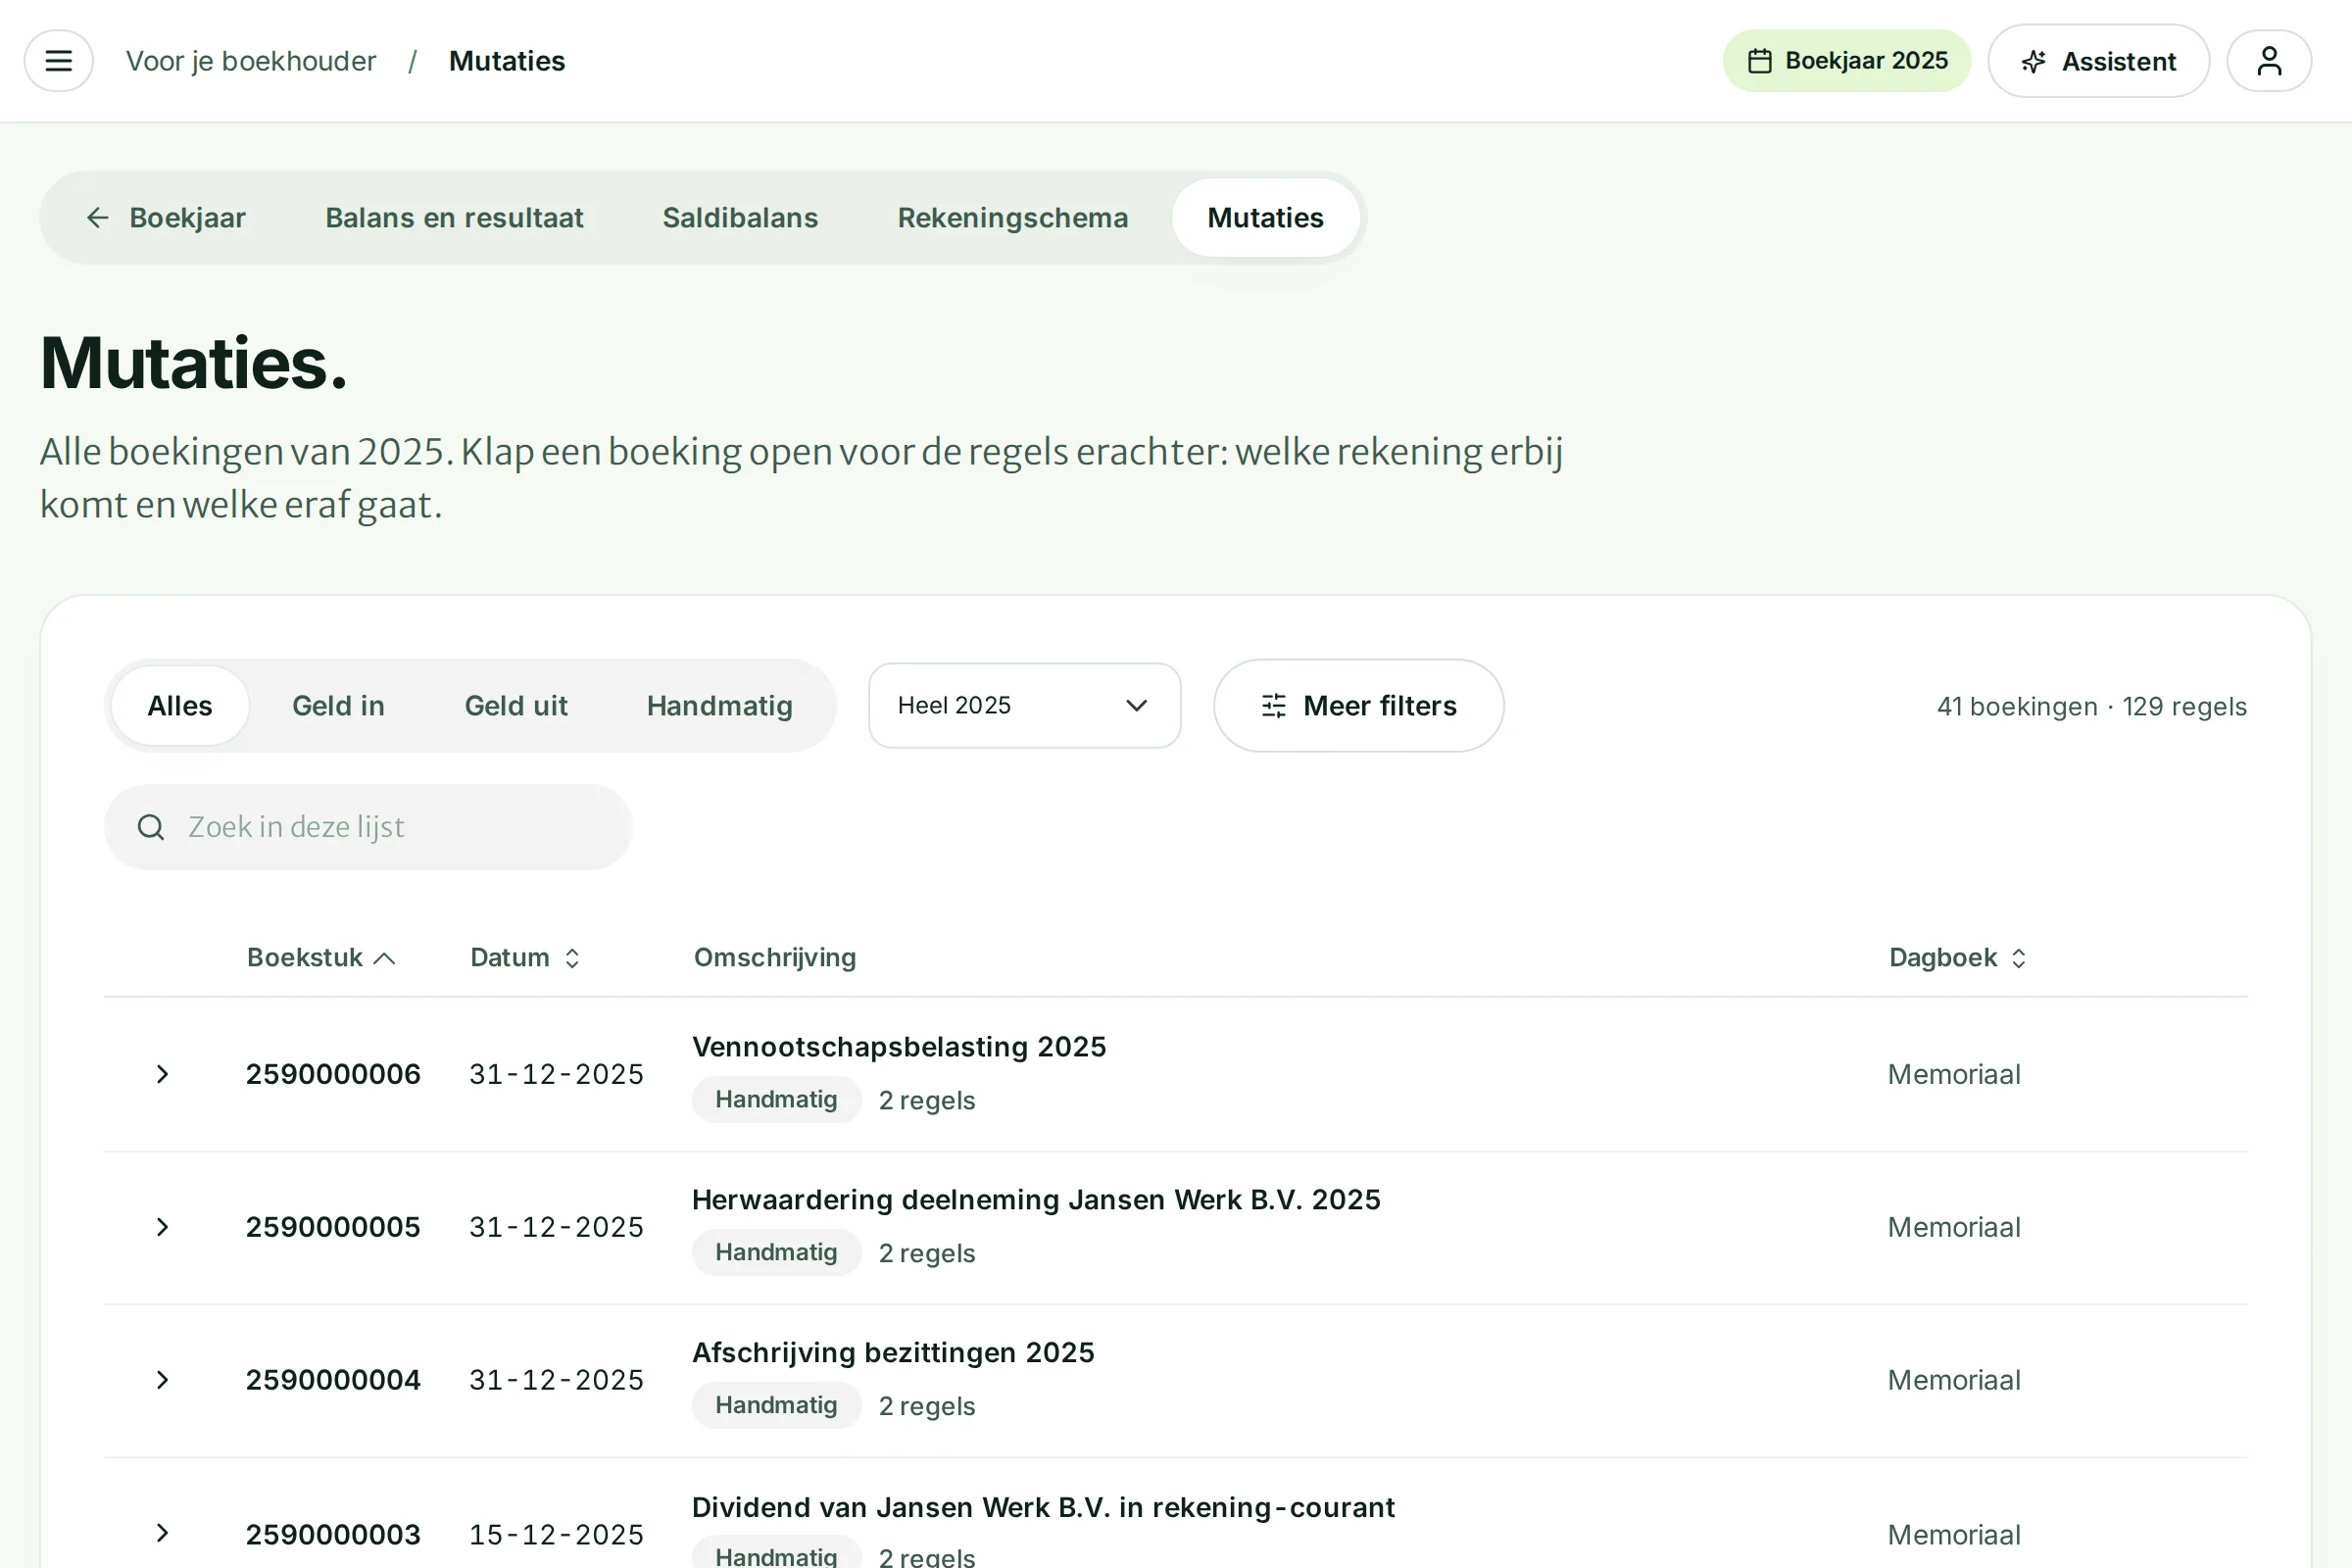Open the user profile icon
This screenshot has height=1568, width=2352.
pos(2269,61)
